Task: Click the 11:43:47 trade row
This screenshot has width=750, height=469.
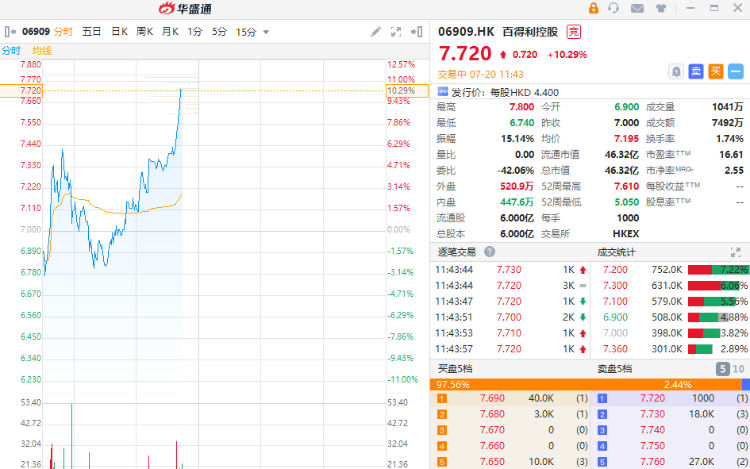Action: tap(510, 301)
